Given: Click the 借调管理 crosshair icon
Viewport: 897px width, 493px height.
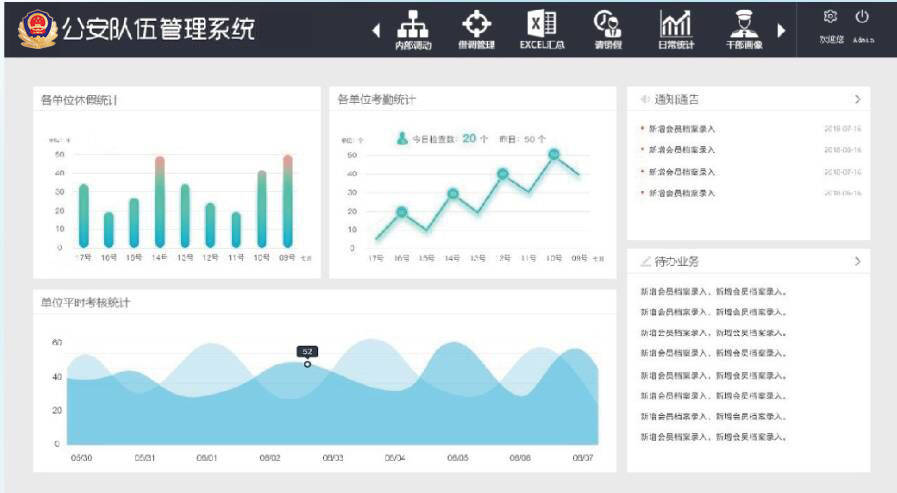Looking at the screenshot, I should pyautogui.click(x=476, y=24).
